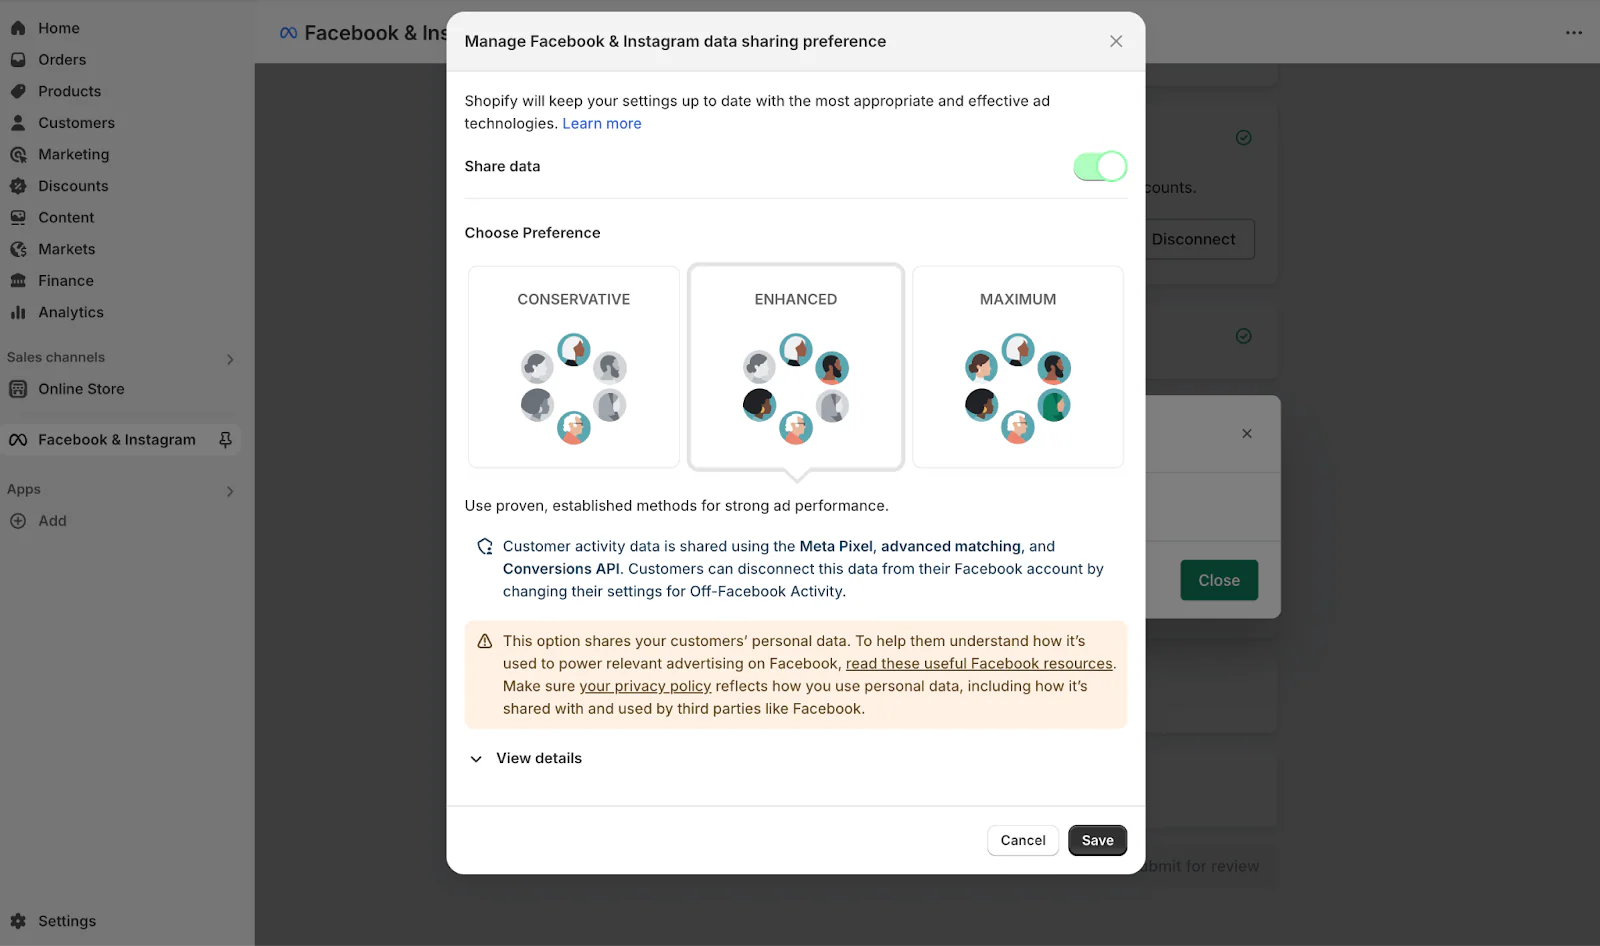This screenshot has height=946, width=1600.
Task: Dismiss the notification with the X
Action: 1247,433
